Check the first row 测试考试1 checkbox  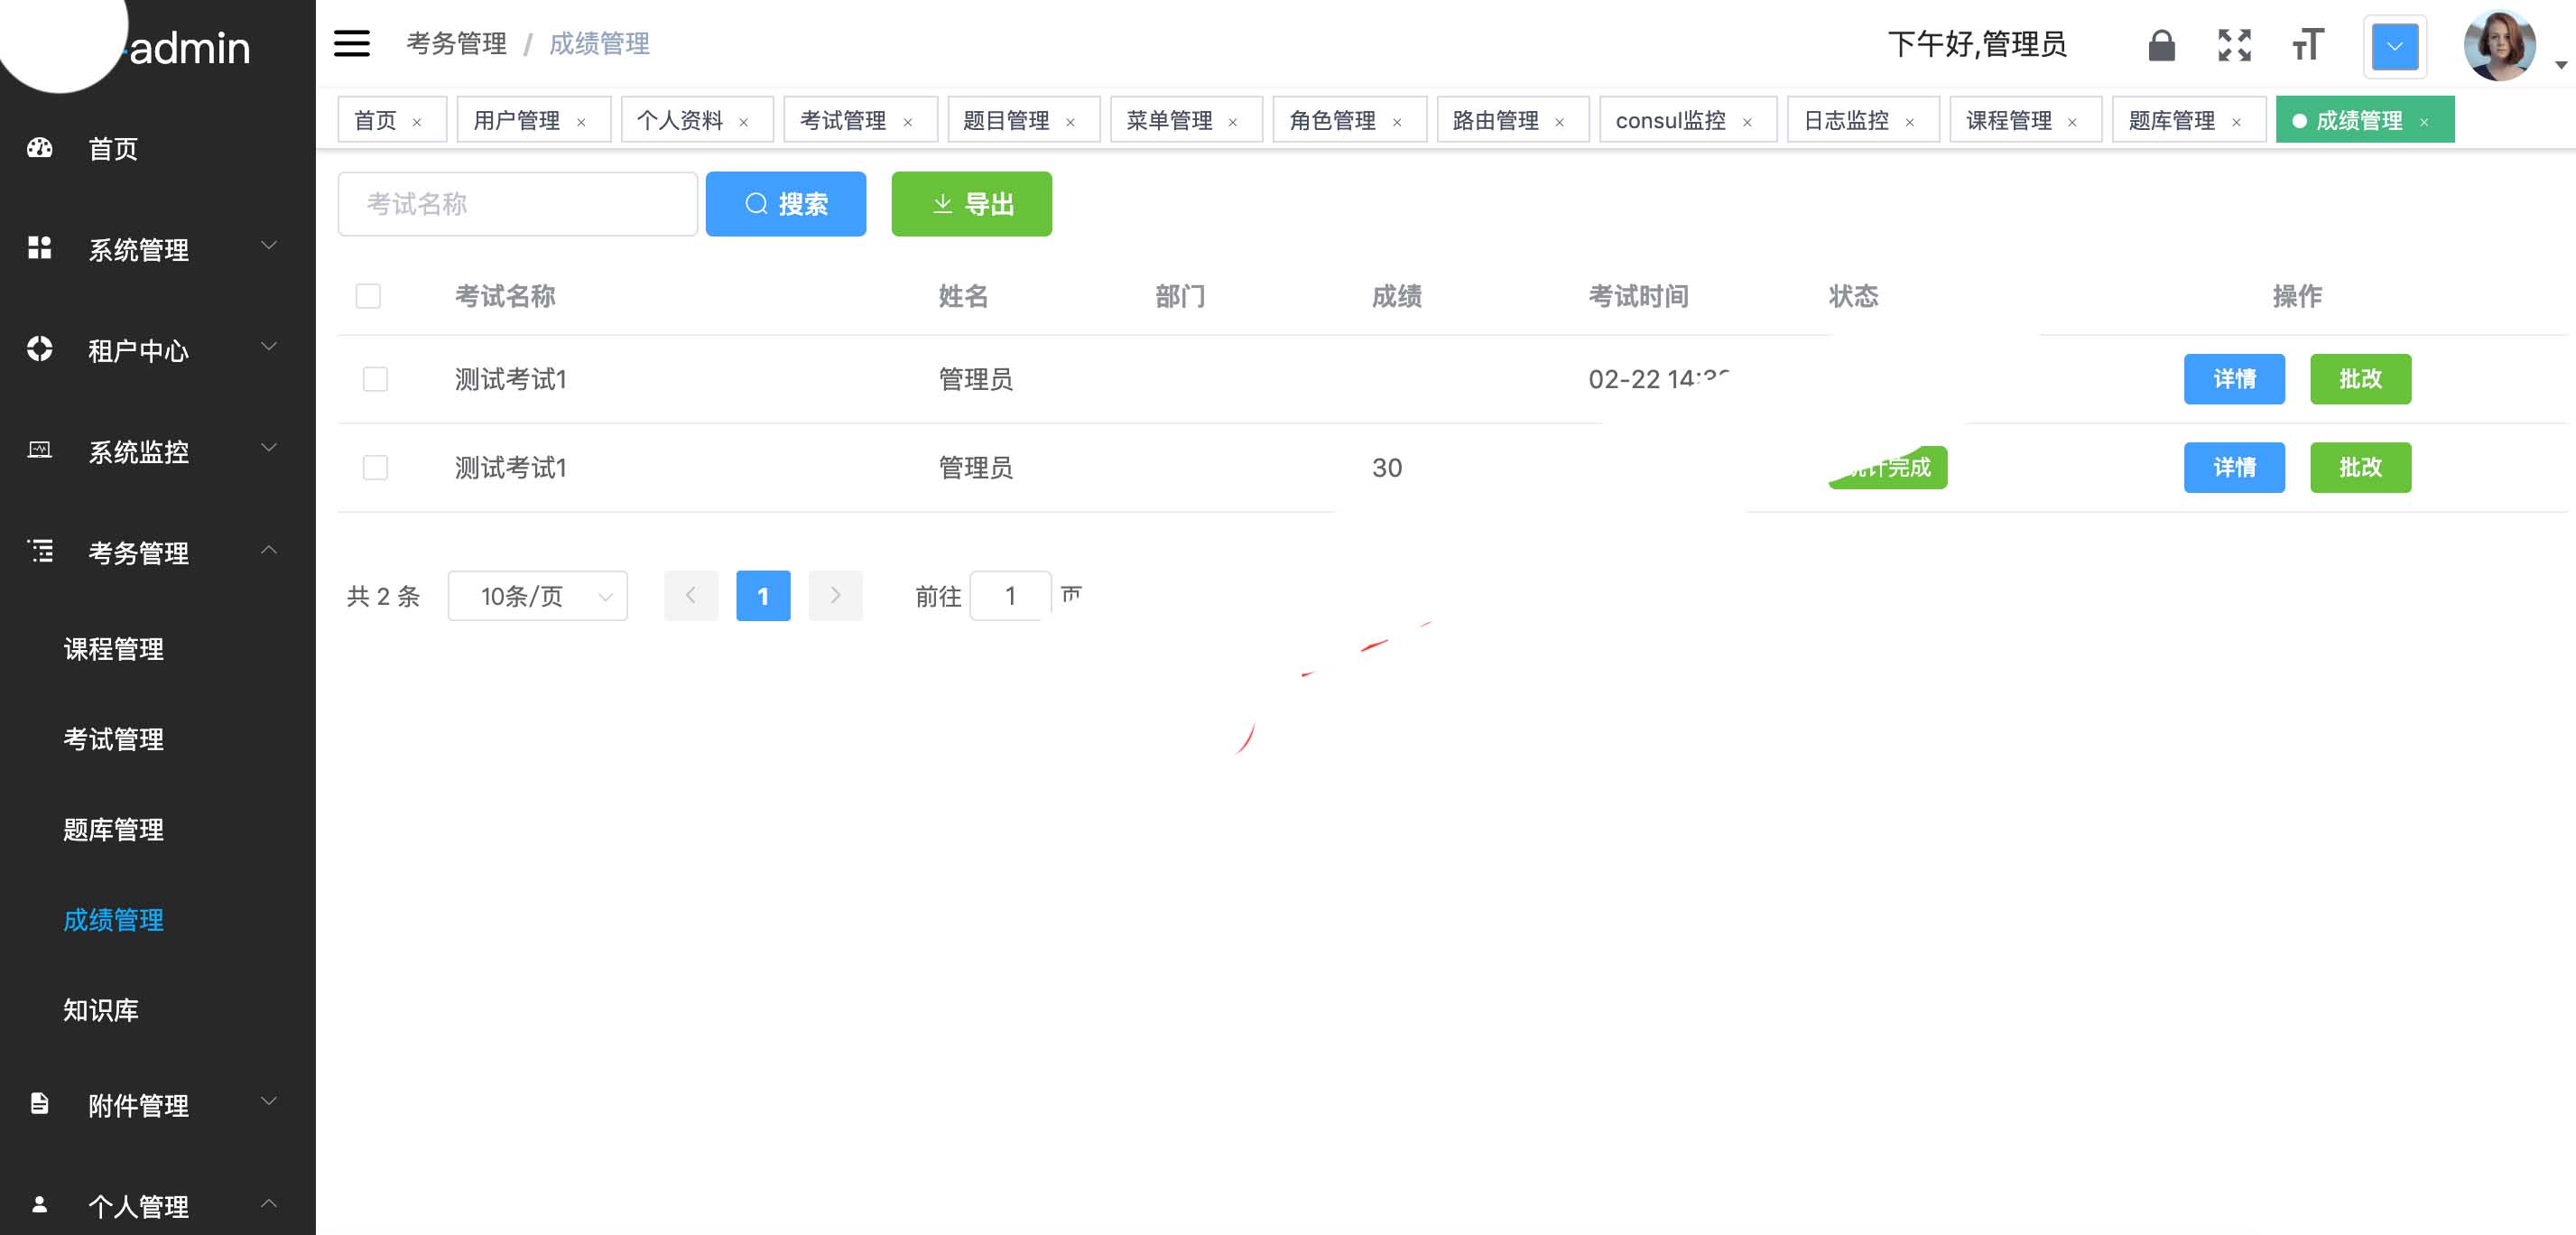tap(375, 379)
